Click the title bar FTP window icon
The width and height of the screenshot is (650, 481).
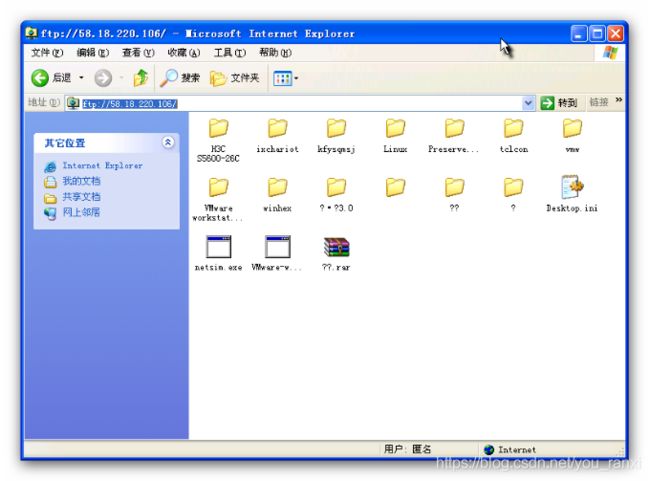pyautogui.click(x=32, y=33)
